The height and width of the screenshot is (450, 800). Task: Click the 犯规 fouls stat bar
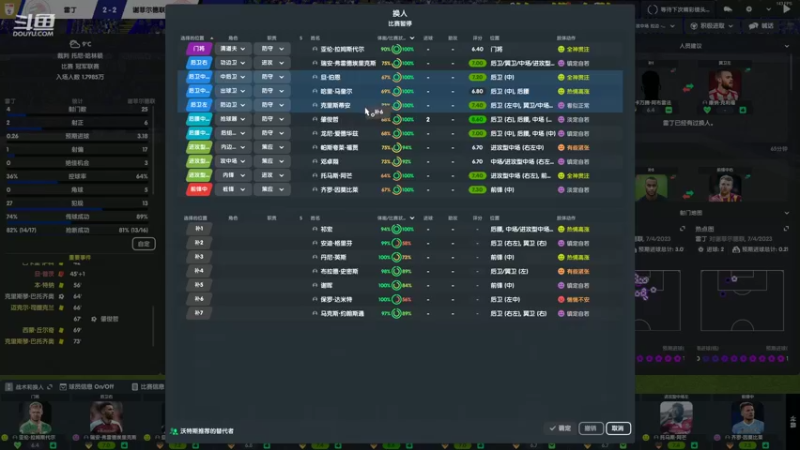[x=77, y=209]
